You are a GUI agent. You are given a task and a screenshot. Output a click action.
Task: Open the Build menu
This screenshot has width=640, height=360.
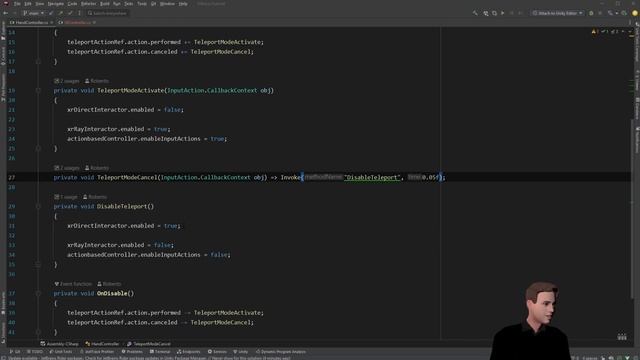[105, 4]
